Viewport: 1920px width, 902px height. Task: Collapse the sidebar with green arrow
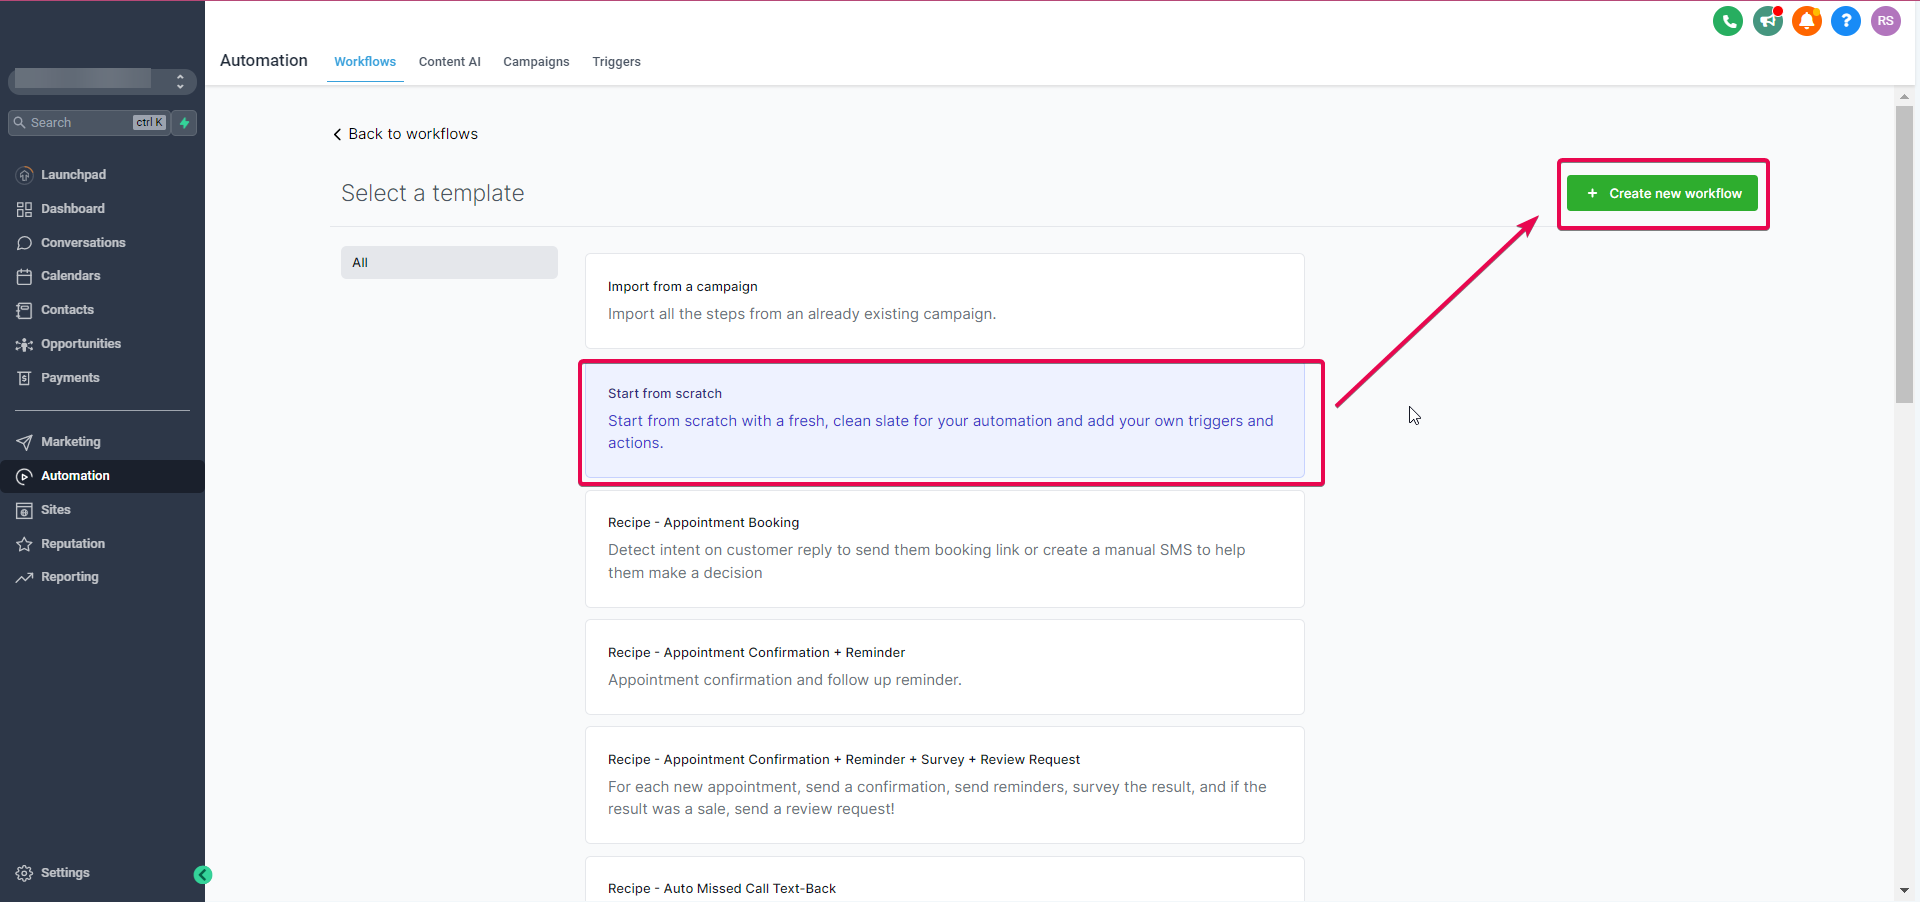(203, 875)
